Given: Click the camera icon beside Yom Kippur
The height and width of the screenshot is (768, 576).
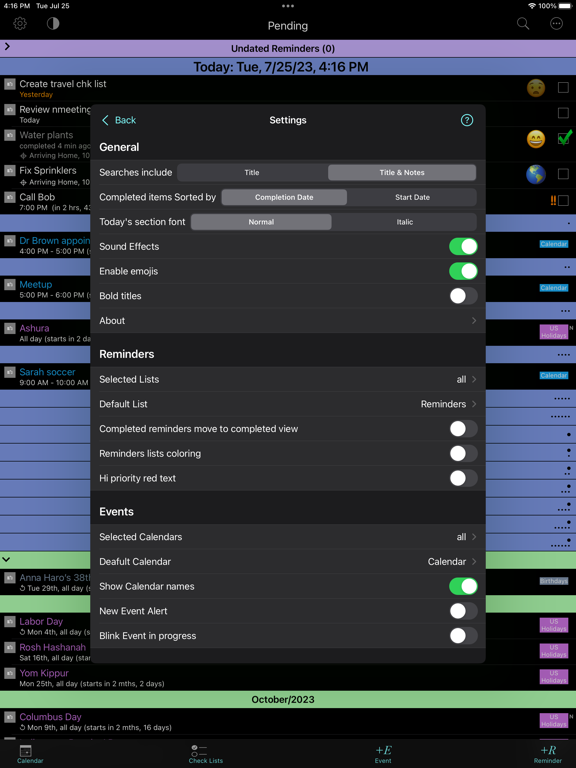Looking at the screenshot, I should point(10,673).
